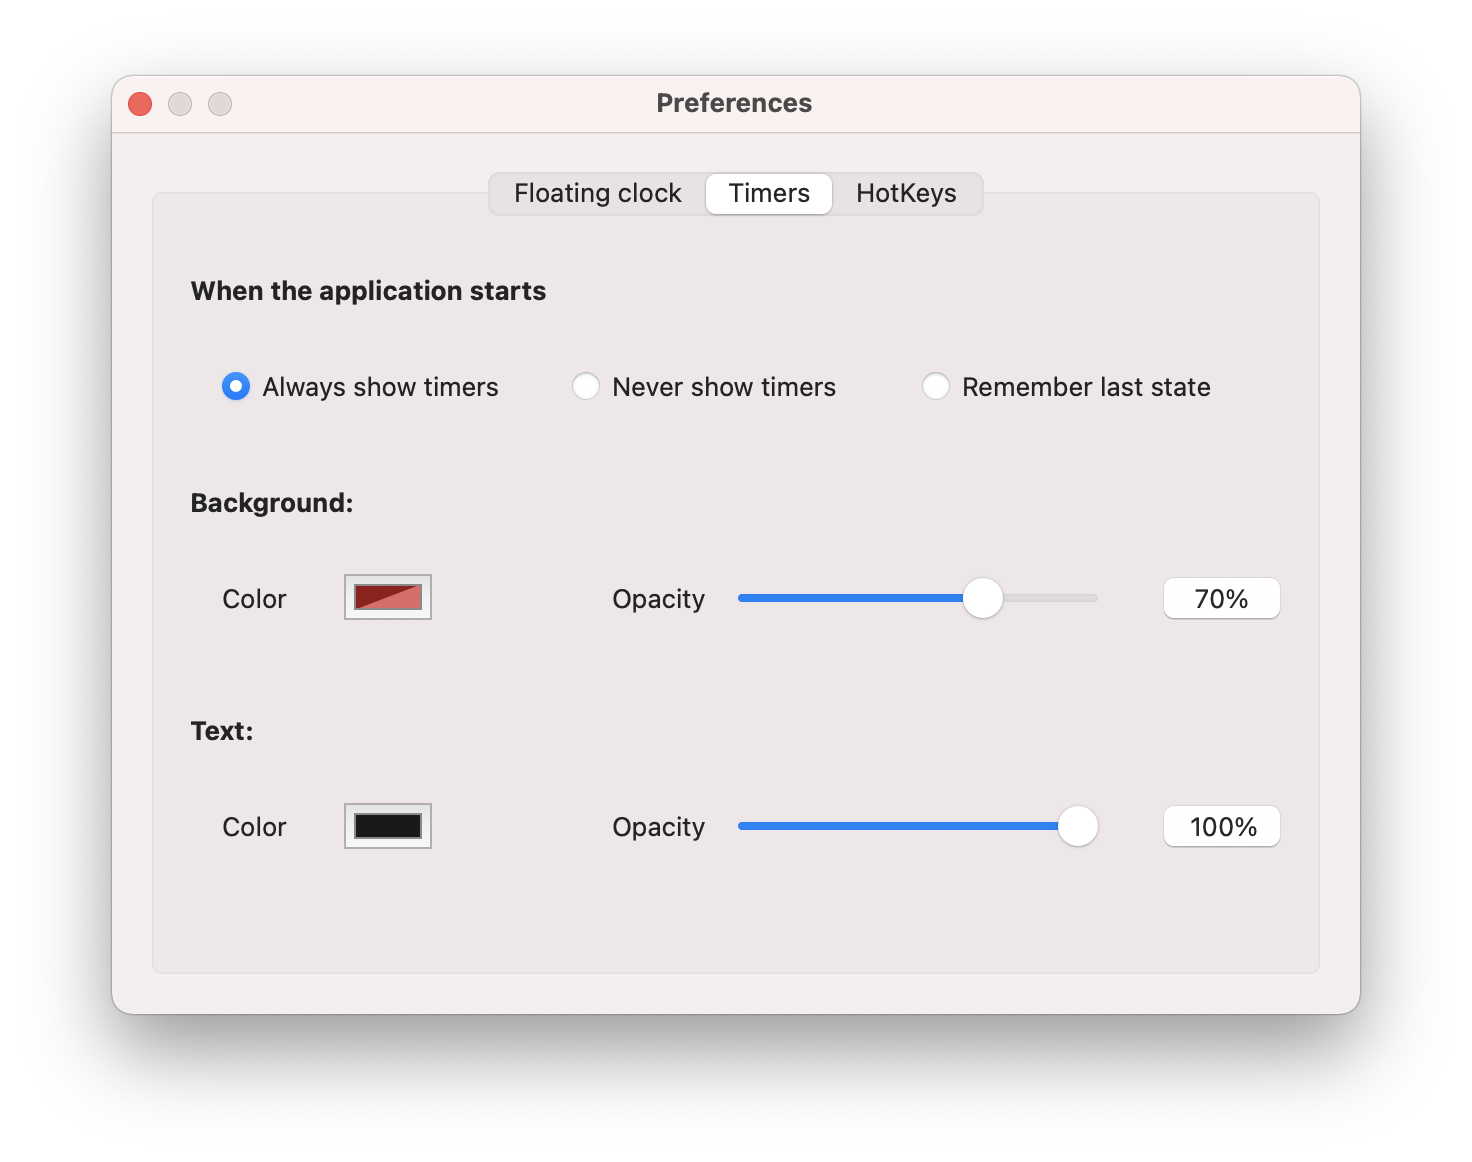The image size is (1472, 1162).
Task: Enable the Remember last state option
Action: coord(936,387)
